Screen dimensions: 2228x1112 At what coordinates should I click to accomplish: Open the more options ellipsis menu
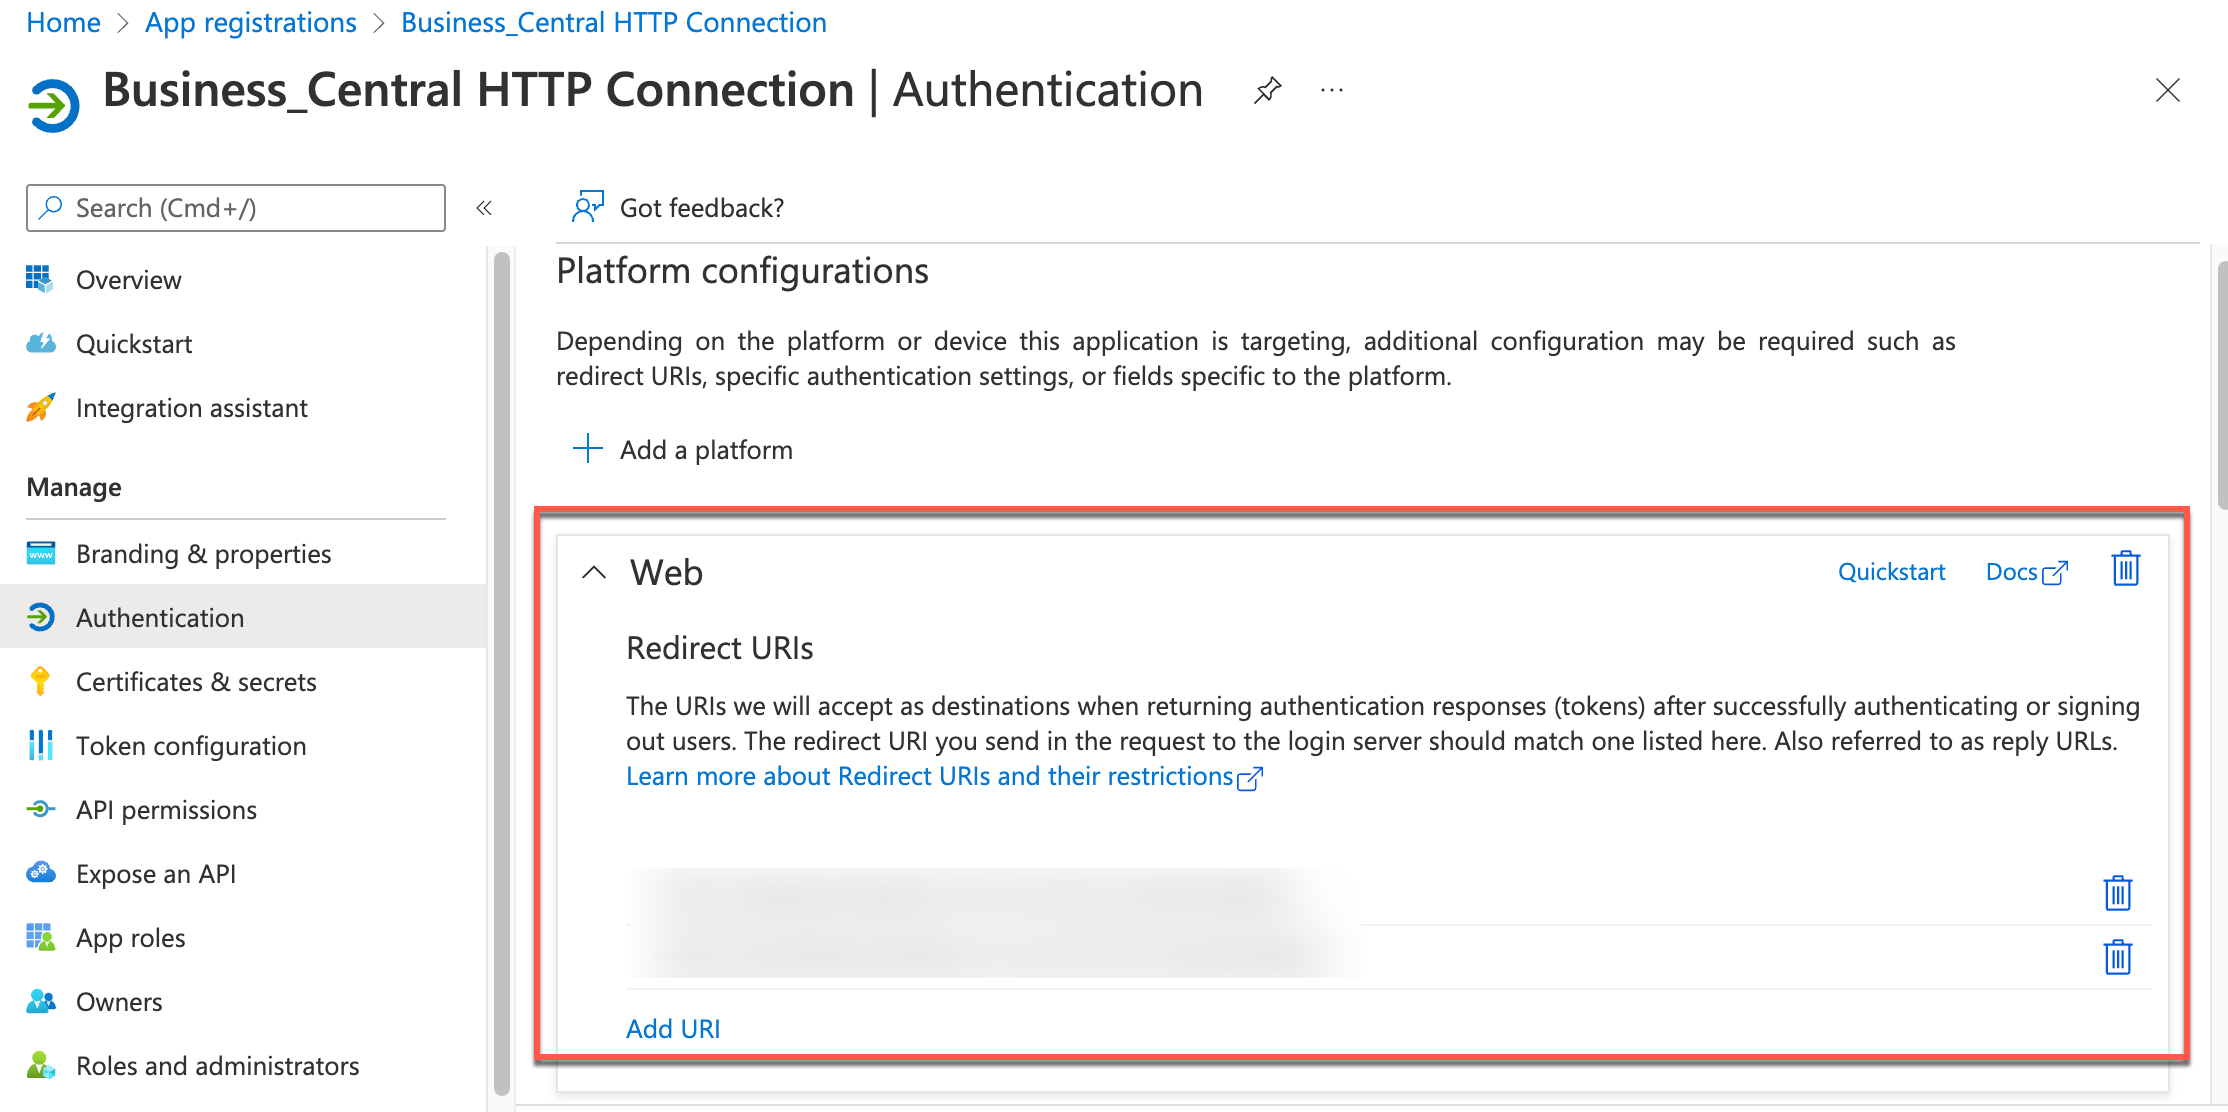(1331, 91)
